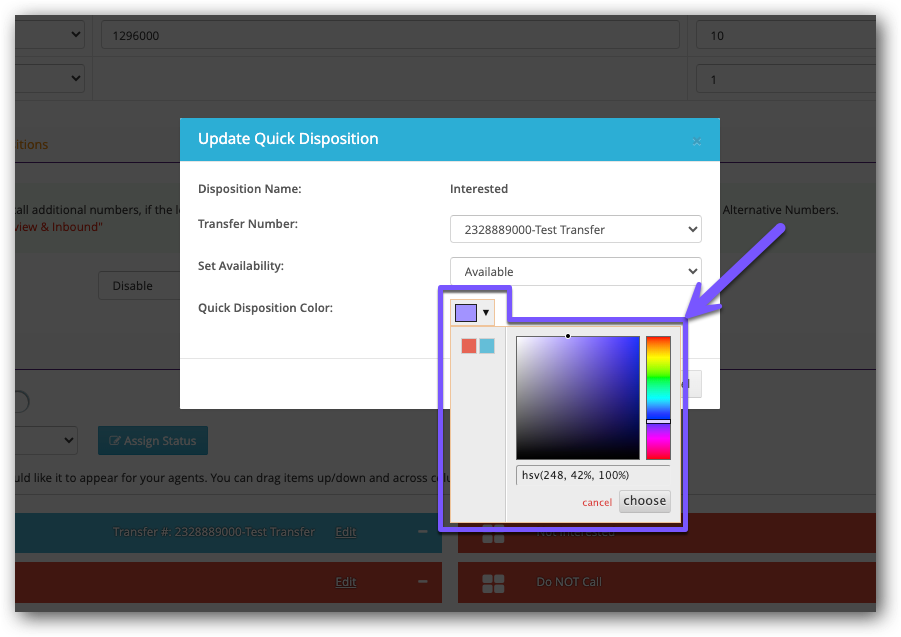The height and width of the screenshot is (637, 901).
Task: Click the Assign Status button
Action: point(153,441)
